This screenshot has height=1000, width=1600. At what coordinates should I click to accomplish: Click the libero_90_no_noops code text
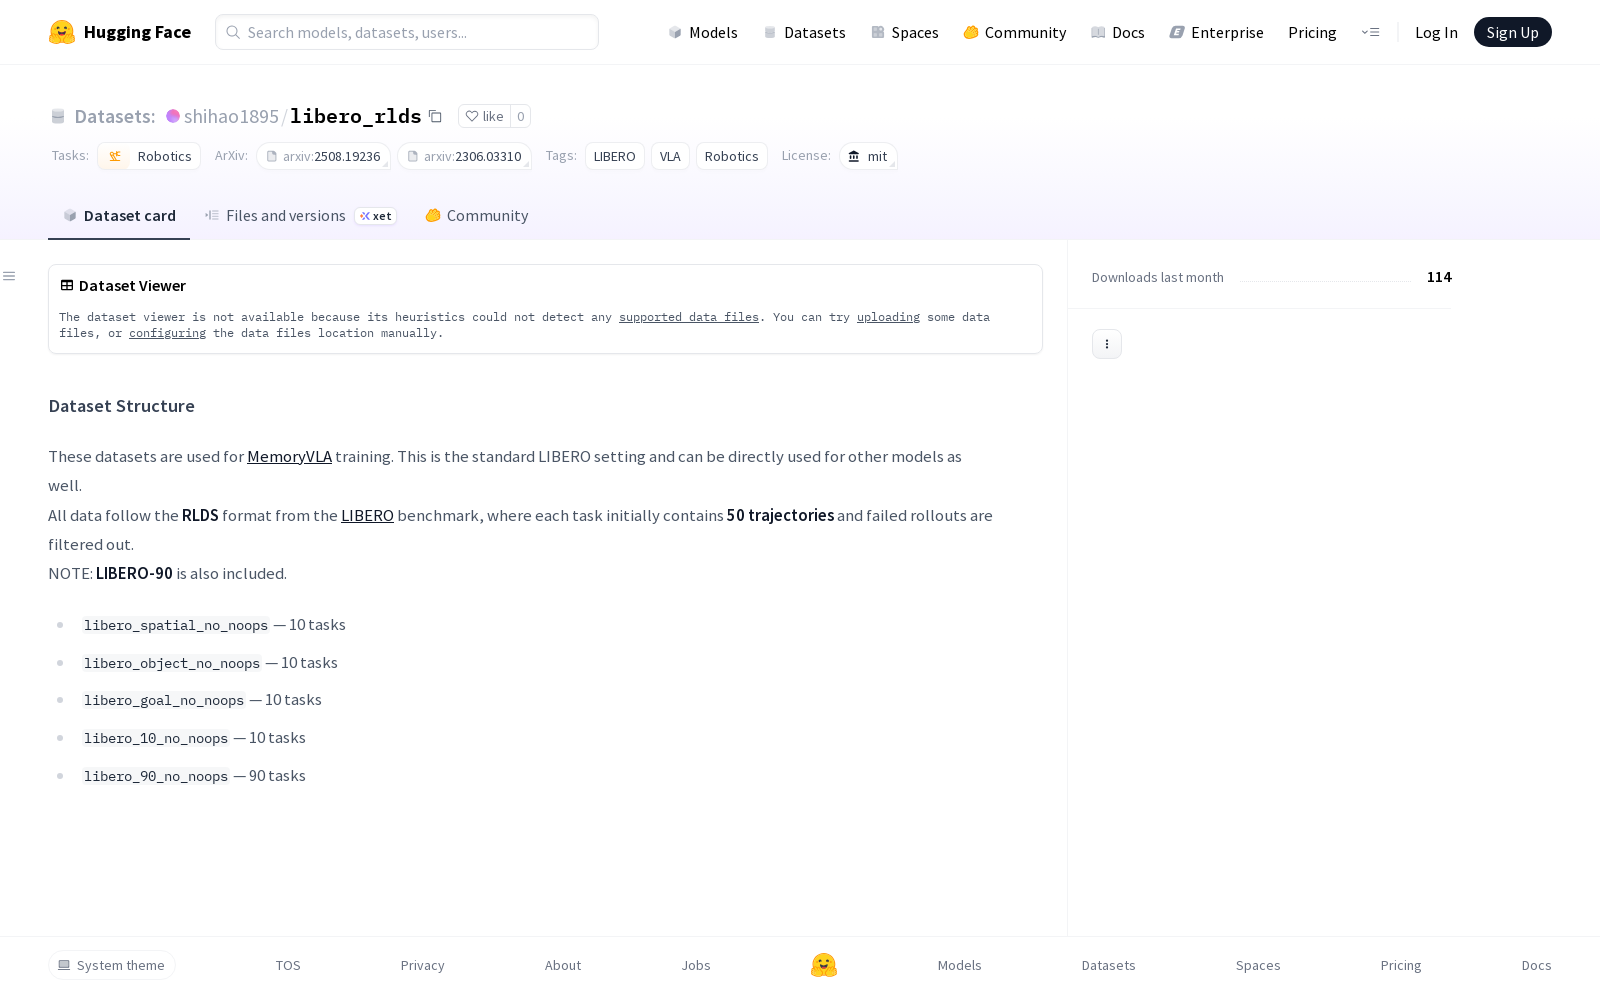[156, 777]
